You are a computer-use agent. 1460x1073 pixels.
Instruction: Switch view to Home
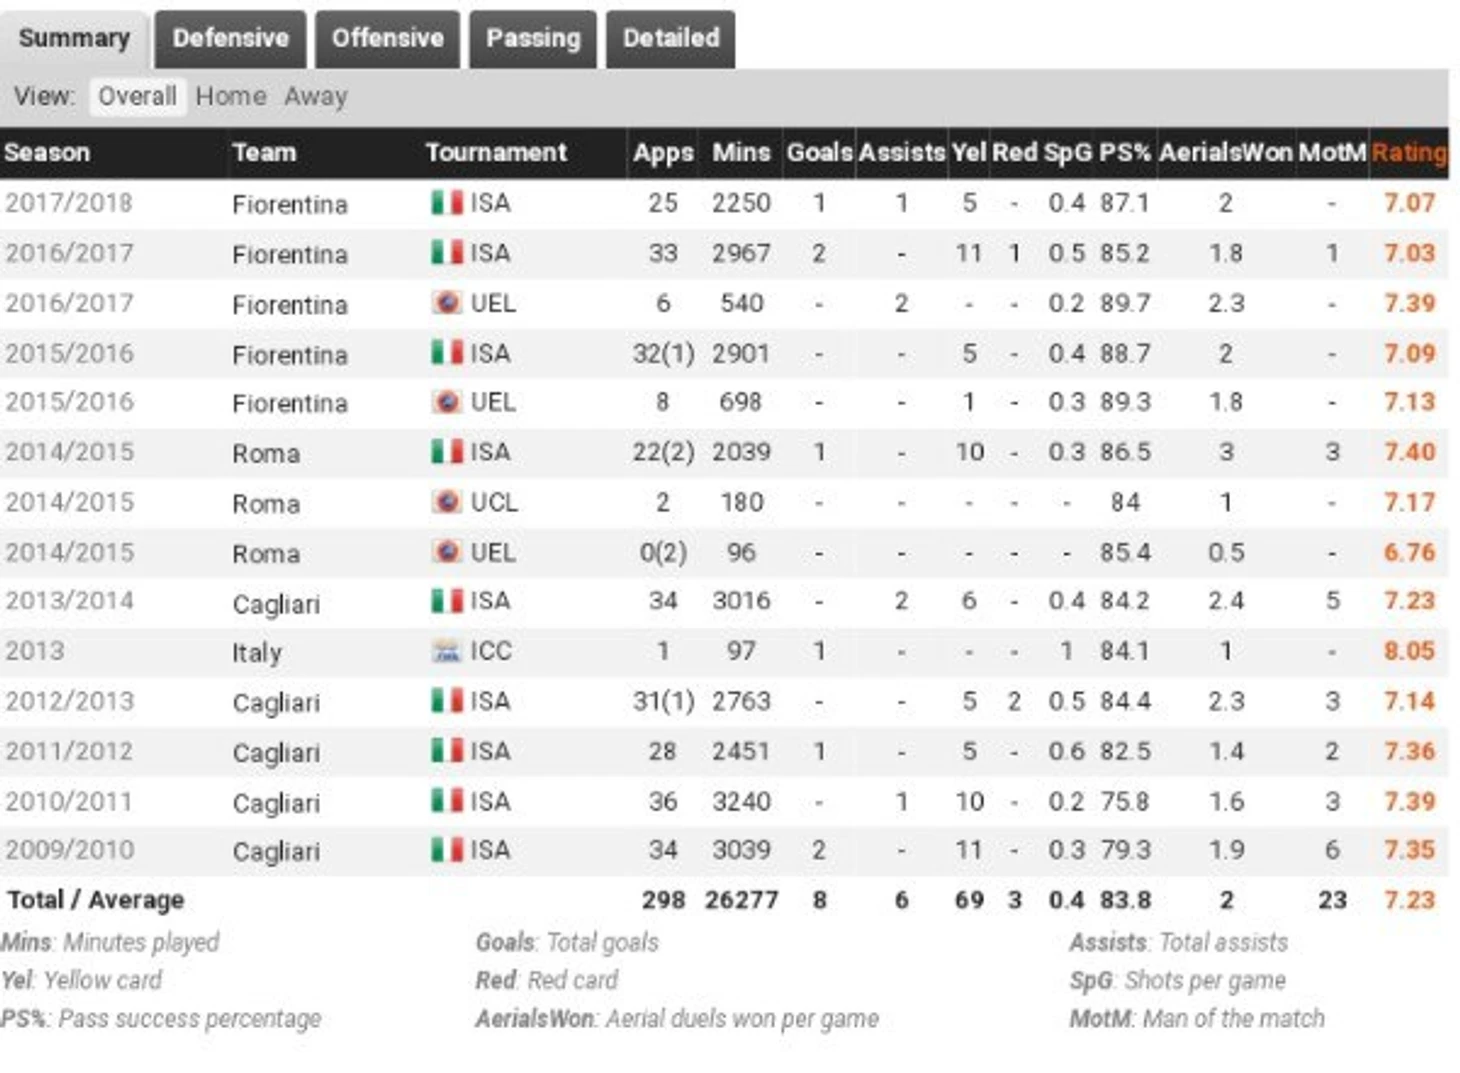[x=231, y=96]
